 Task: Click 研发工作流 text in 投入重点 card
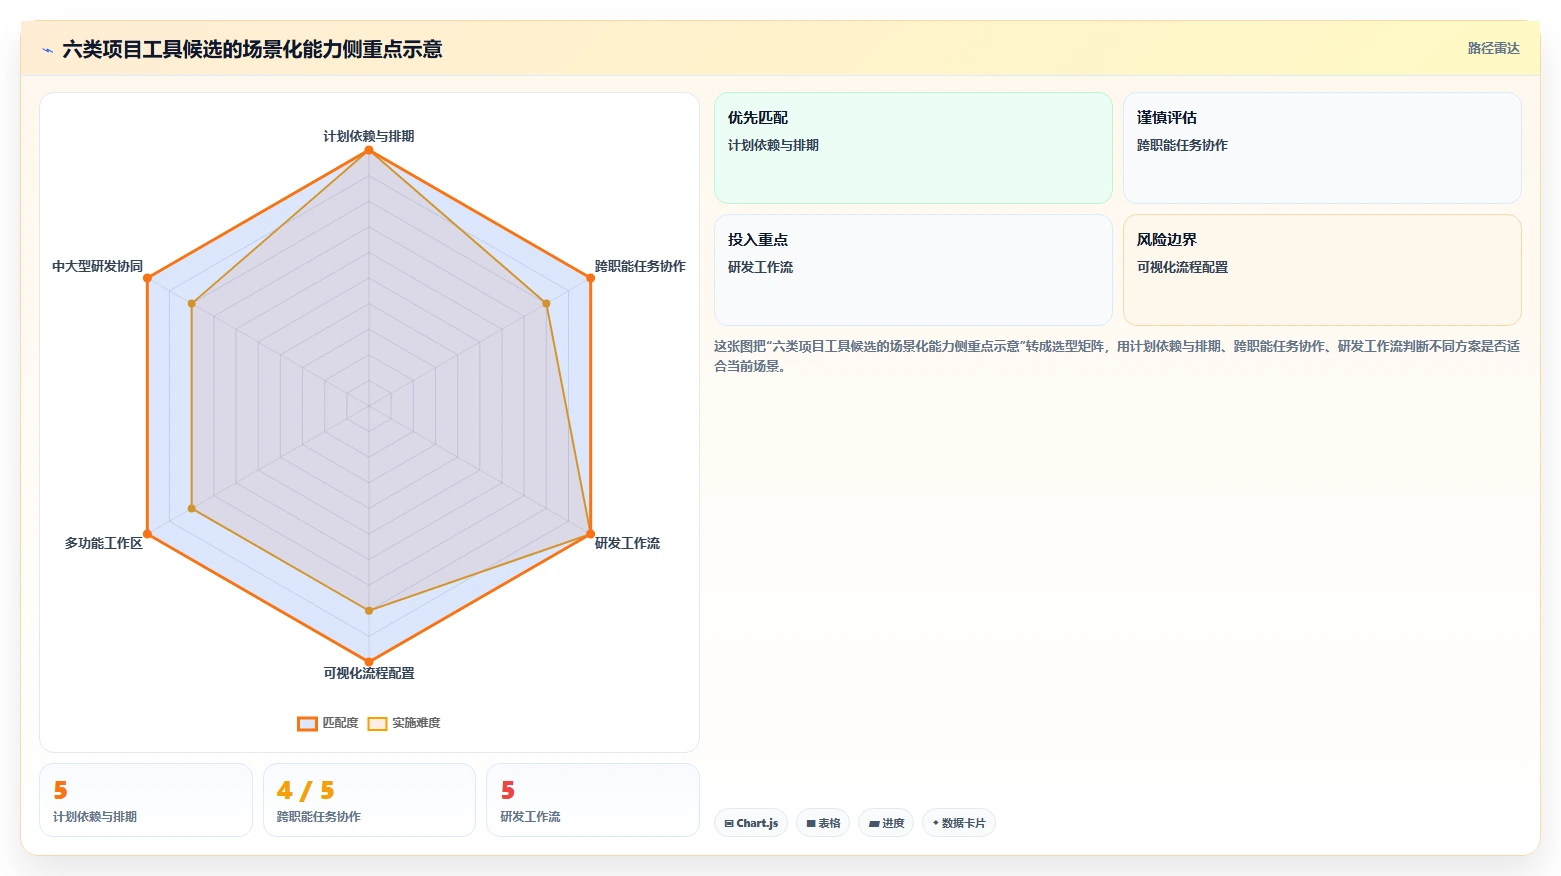click(x=760, y=267)
